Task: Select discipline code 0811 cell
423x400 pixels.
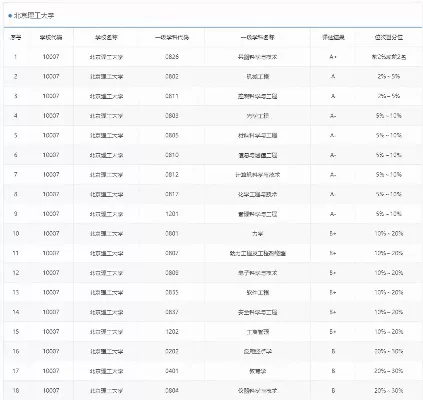Action: click(172, 96)
